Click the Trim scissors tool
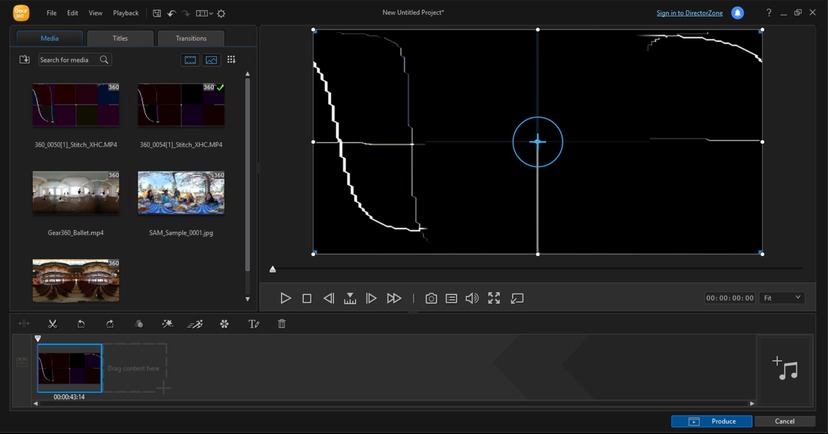828x434 pixels. [52, 324]
